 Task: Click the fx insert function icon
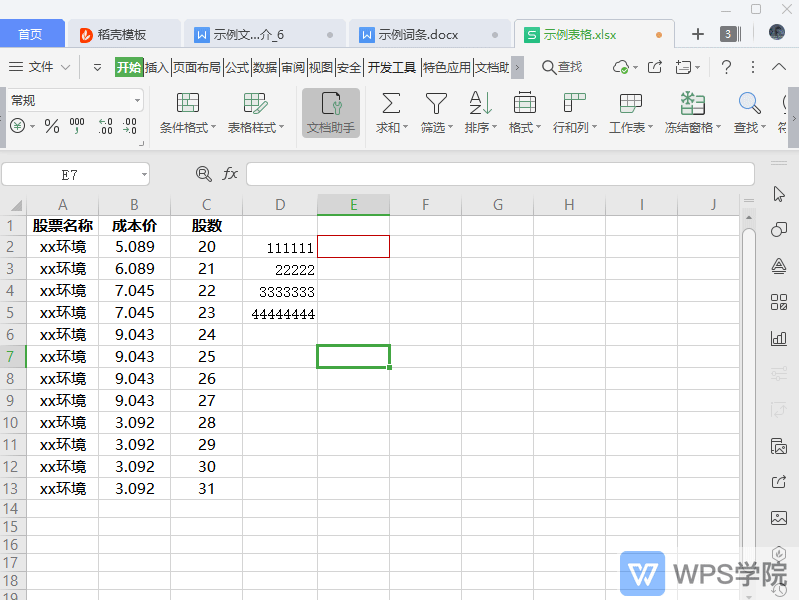pyautogui.click(x=230, y=174)
